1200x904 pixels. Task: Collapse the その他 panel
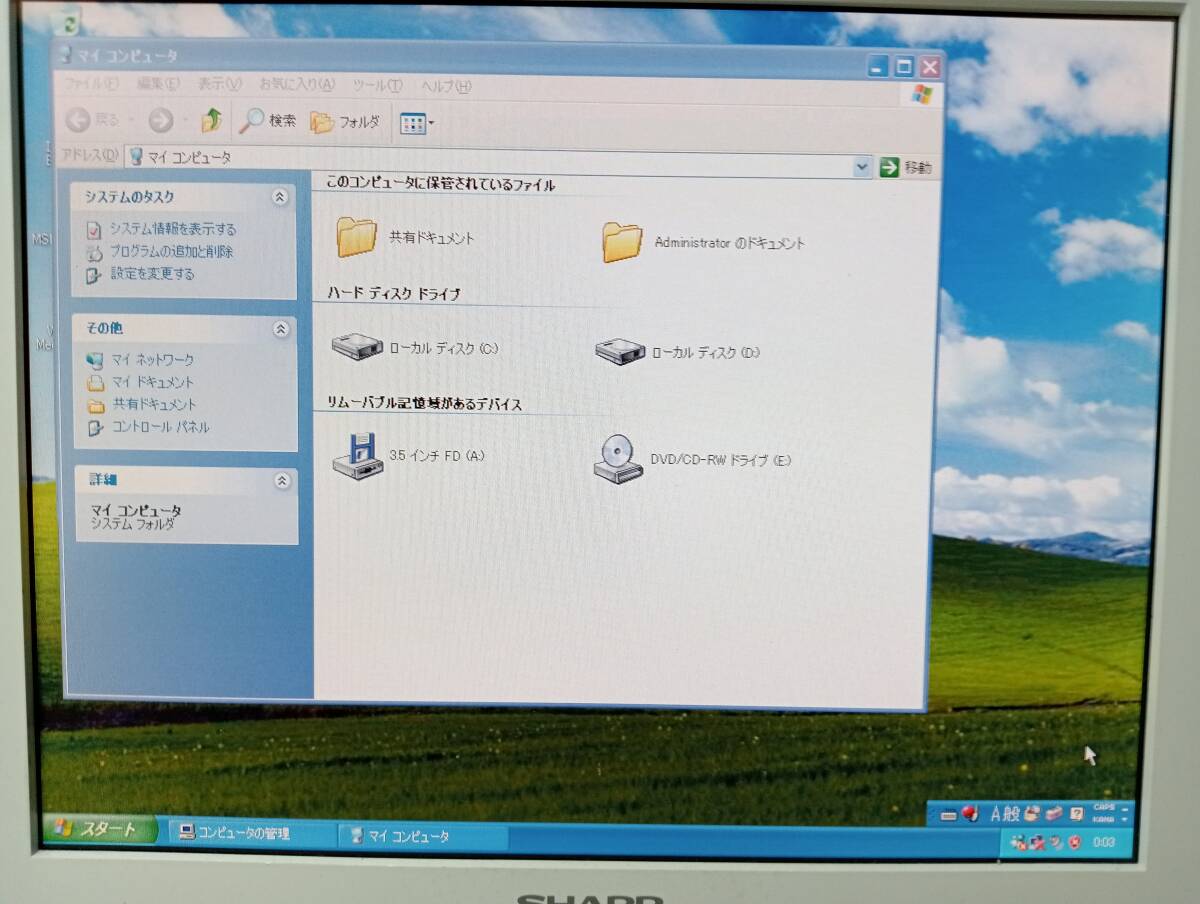click(x=281, y=328)
